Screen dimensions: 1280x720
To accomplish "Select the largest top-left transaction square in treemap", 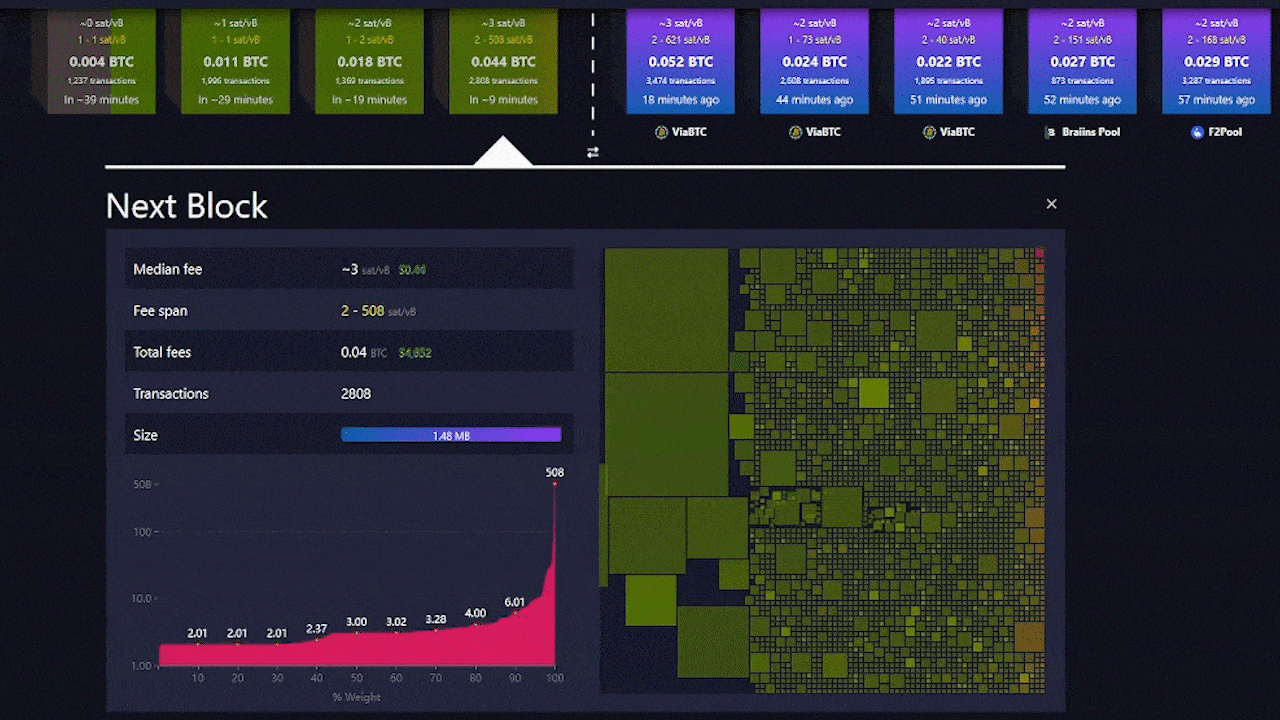I will [x=666, y=310].
